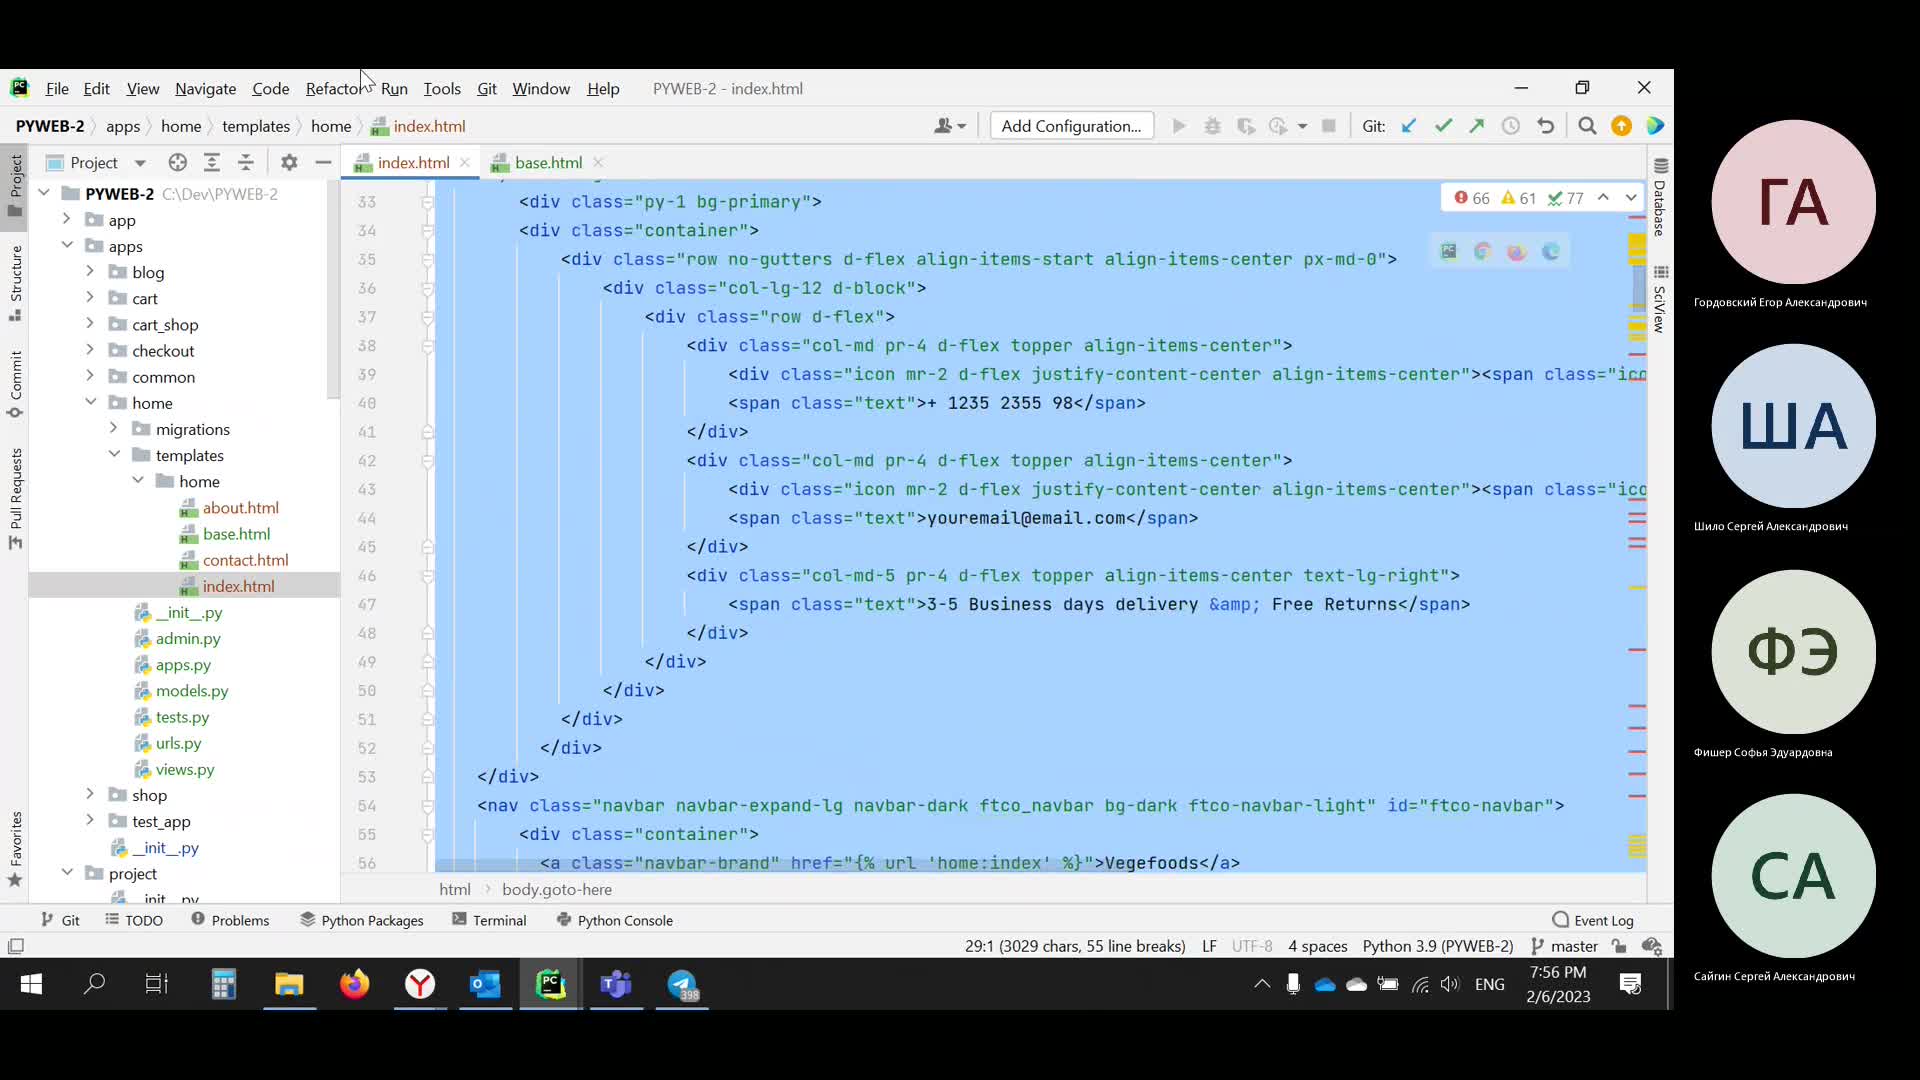Expand the migrations folder
The image size is (1920, 1080).
pyautogui.click(x=113, y=428)
